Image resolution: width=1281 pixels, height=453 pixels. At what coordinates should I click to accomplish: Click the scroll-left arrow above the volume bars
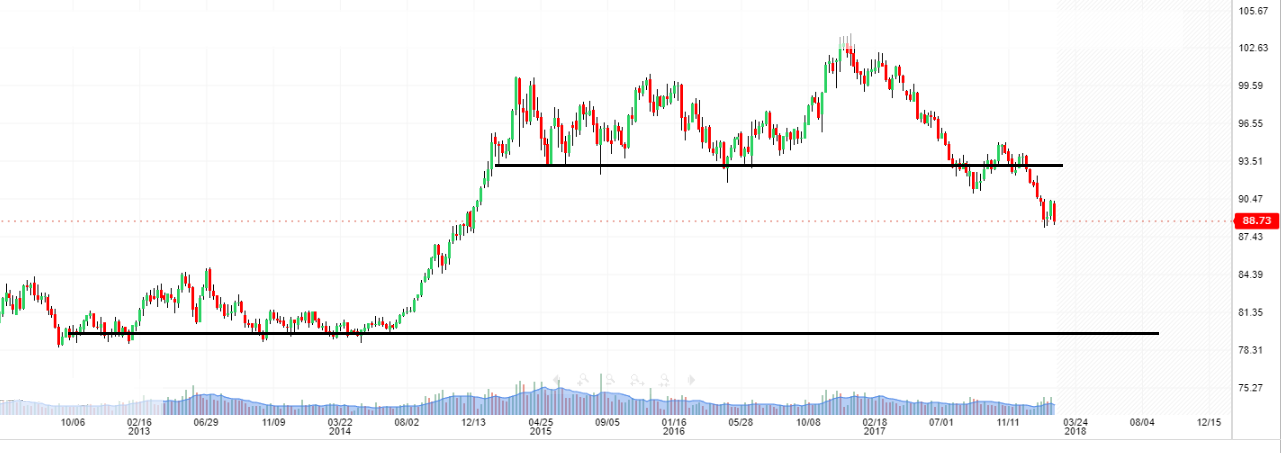pos(556,380)
